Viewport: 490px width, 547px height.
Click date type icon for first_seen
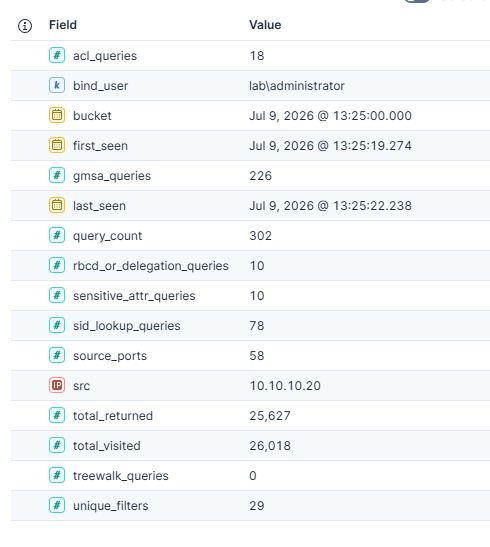click(x=57, y=145)
